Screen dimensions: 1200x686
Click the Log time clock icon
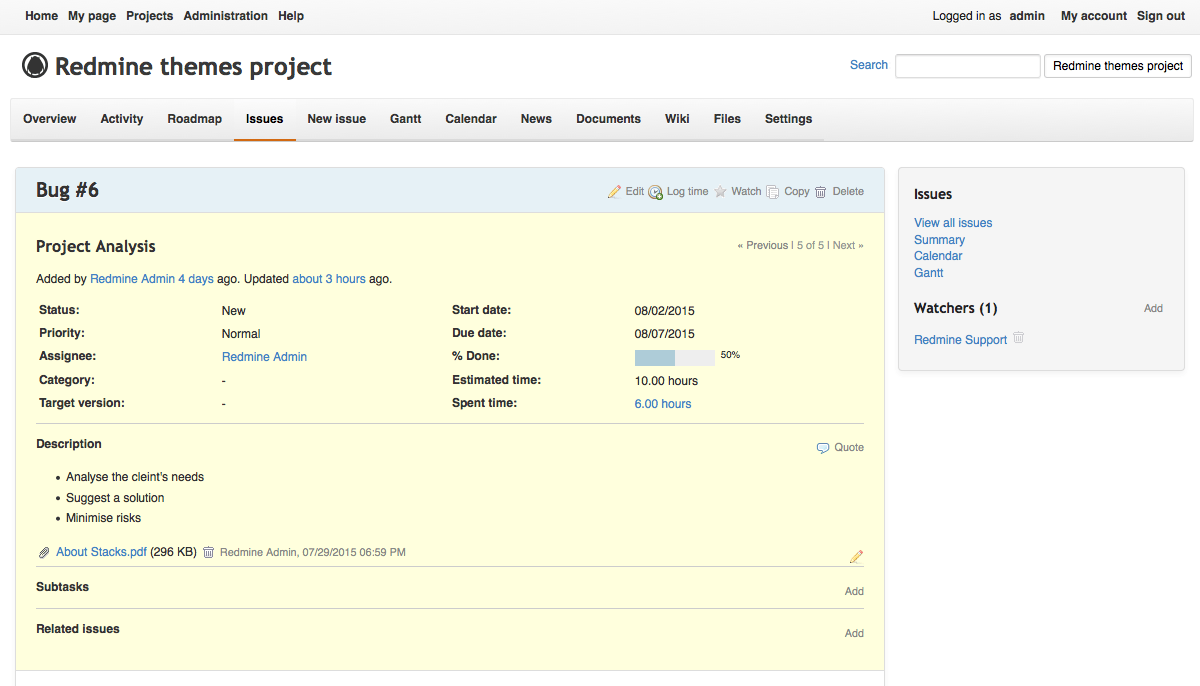coord(656,192)
